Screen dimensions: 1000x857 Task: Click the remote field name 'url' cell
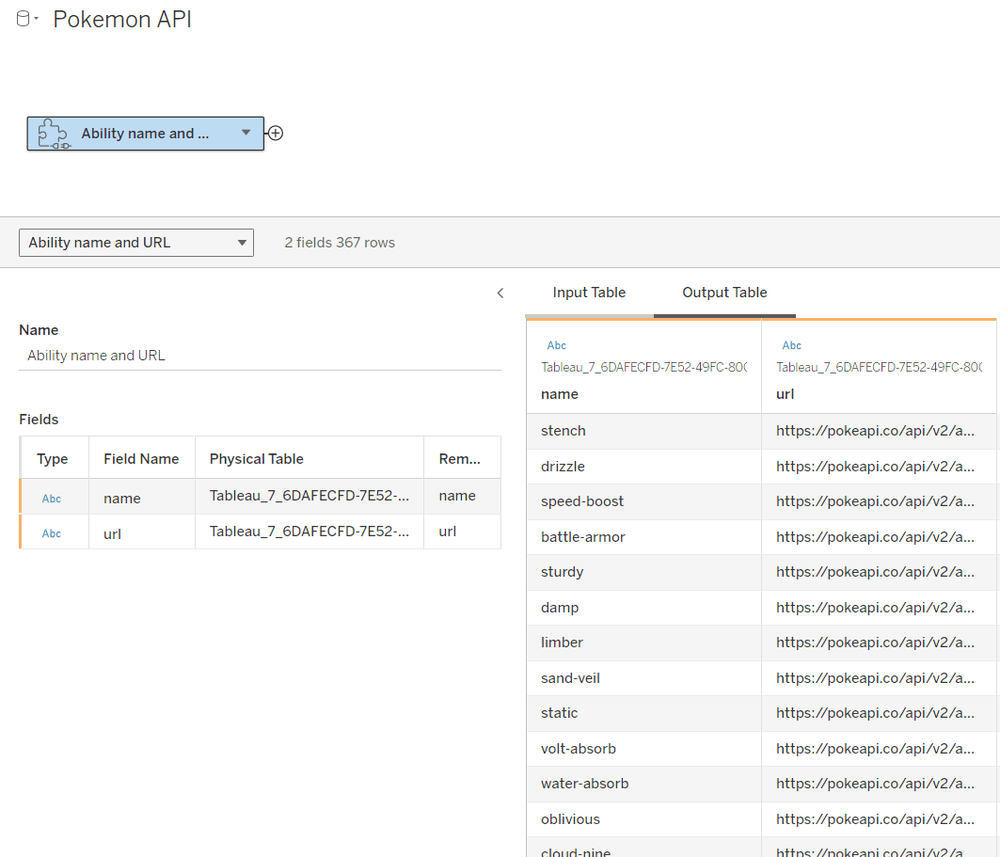click(462, 531)
